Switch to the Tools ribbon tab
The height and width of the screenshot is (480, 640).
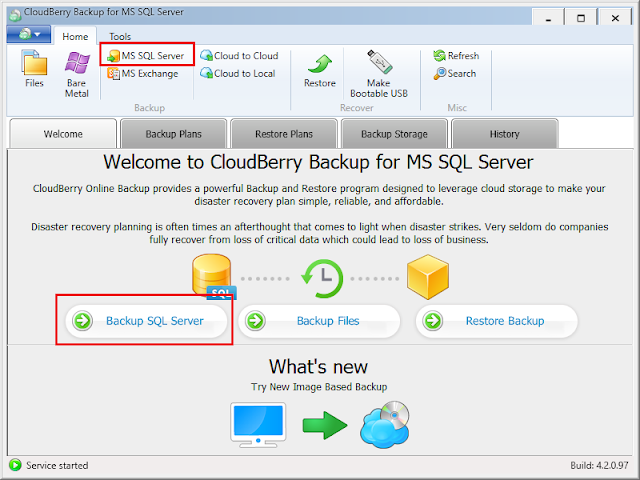[120, 36]
